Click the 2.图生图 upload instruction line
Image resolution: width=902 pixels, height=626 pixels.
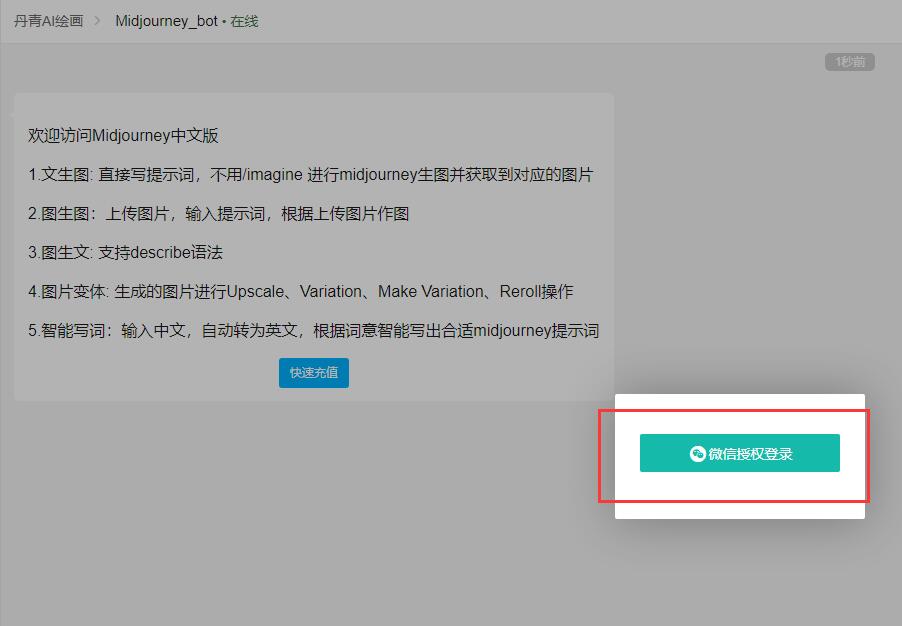click(218, 214)
